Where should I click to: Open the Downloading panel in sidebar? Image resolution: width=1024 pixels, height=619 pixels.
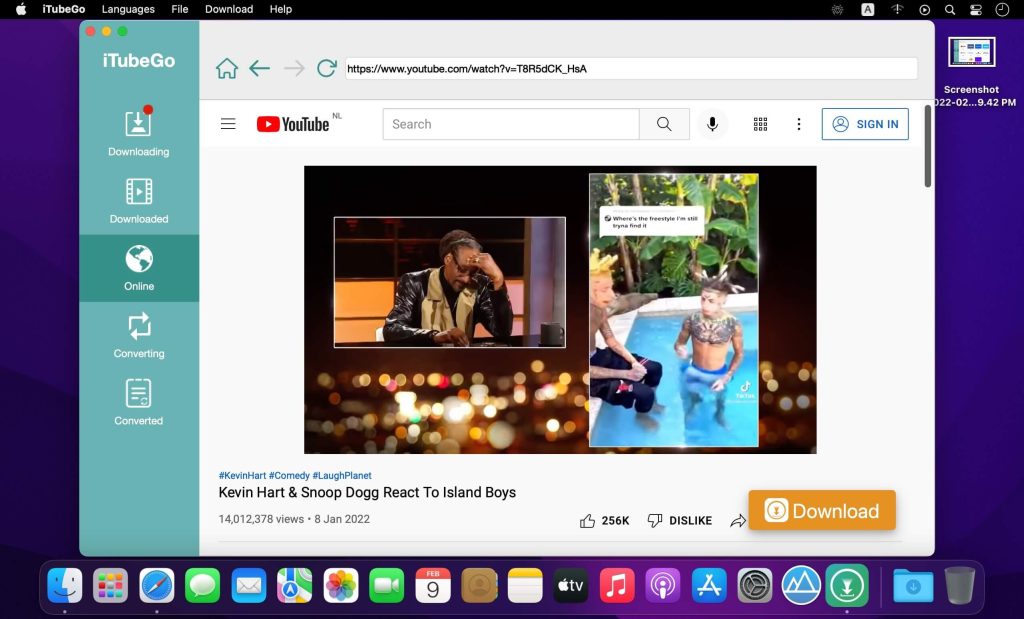click(x=138, y=133)
